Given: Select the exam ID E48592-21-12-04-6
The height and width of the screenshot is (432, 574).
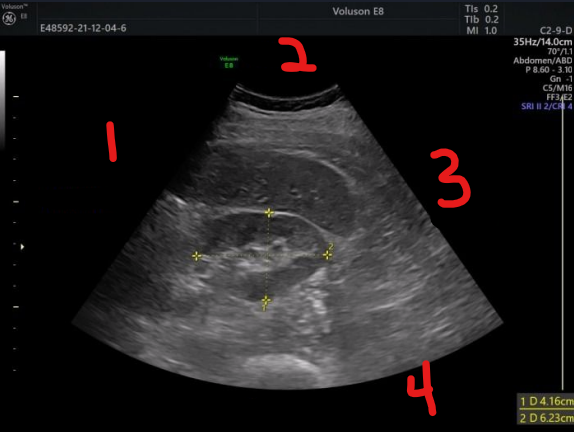Looking at the screenshot, I should 83,28.
